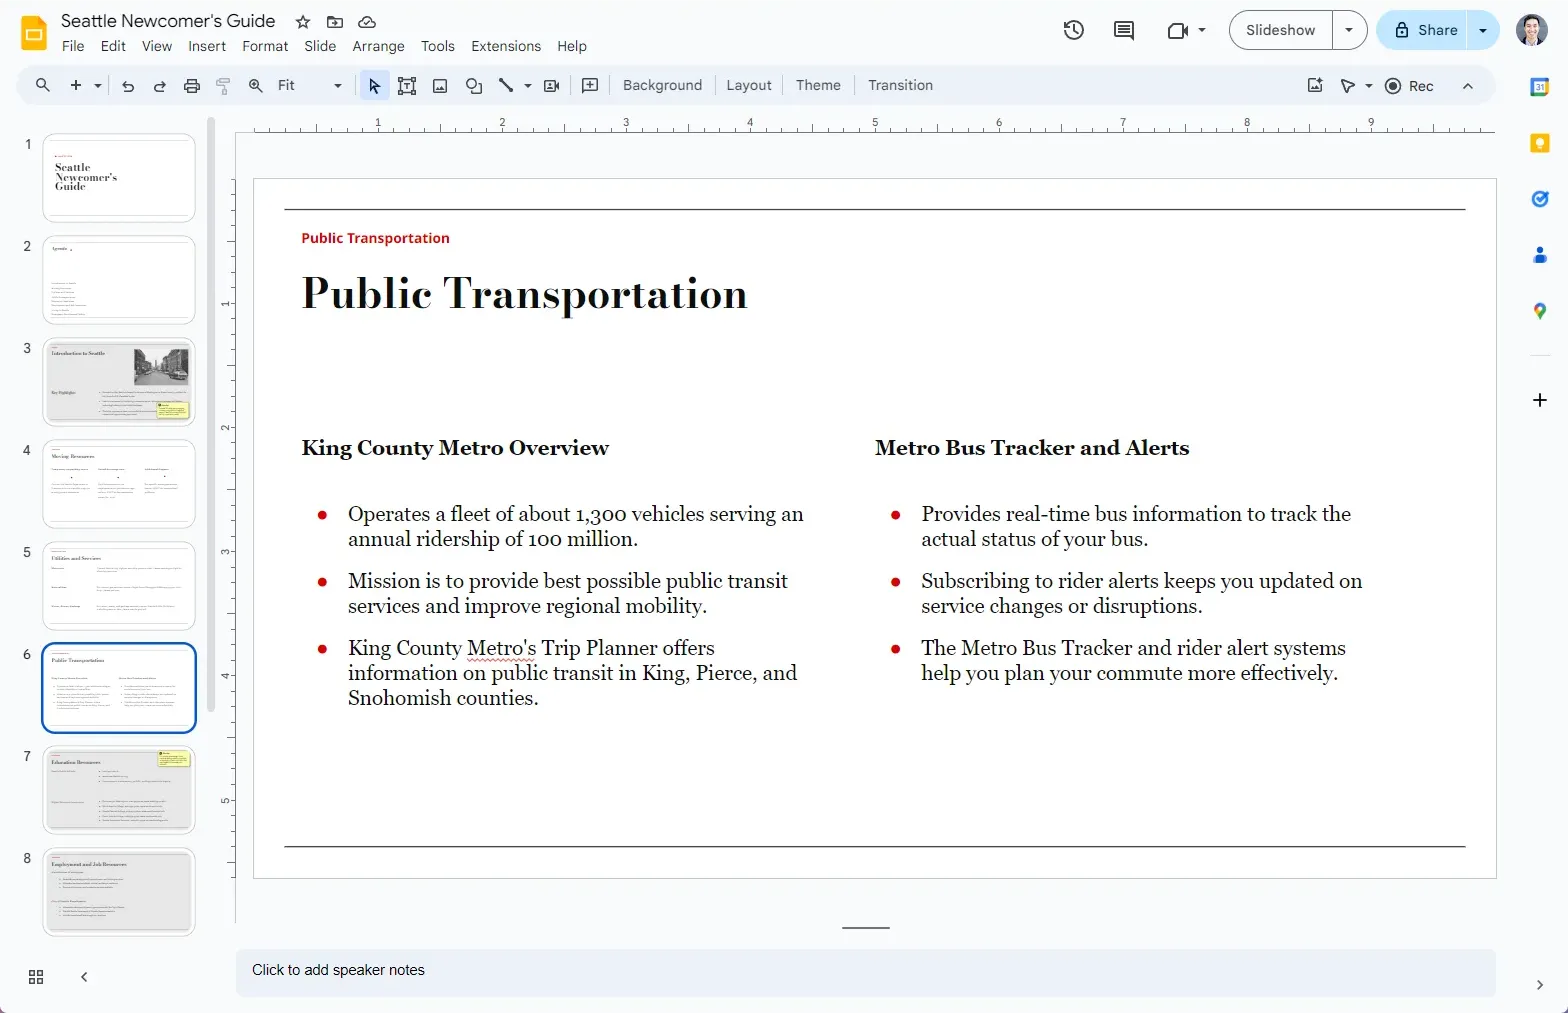Choose the select cursor tool
This screenshot has width=1568, height=1013.
click(374, 85)
